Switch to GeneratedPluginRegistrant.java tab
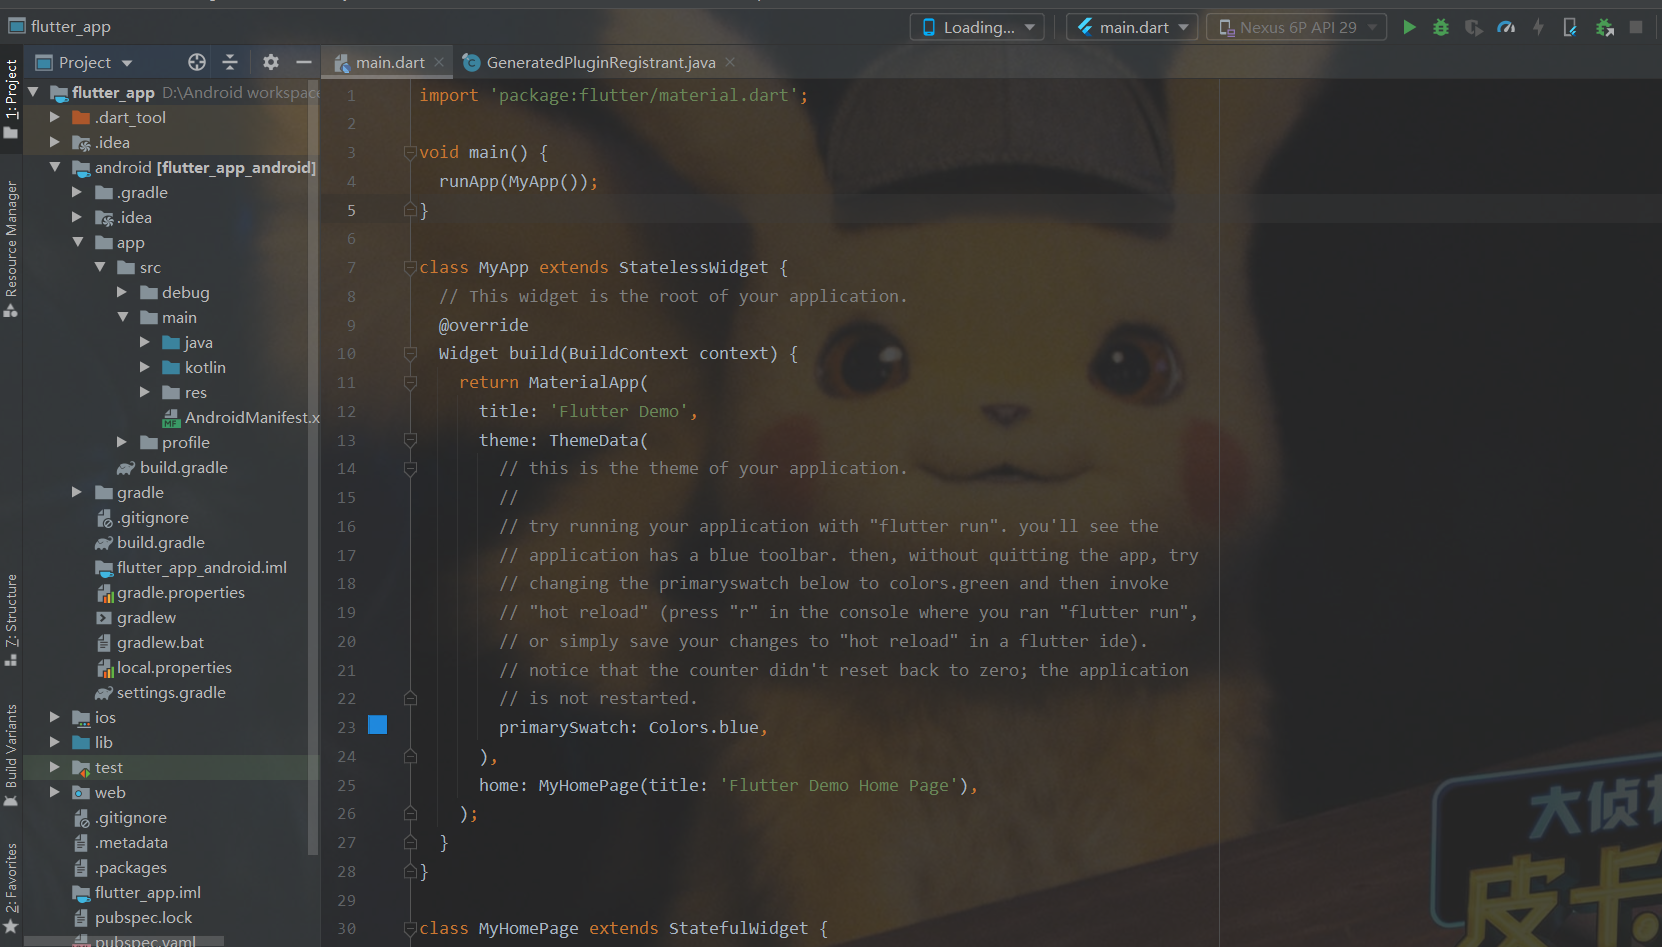 click(x=600, y=62)
